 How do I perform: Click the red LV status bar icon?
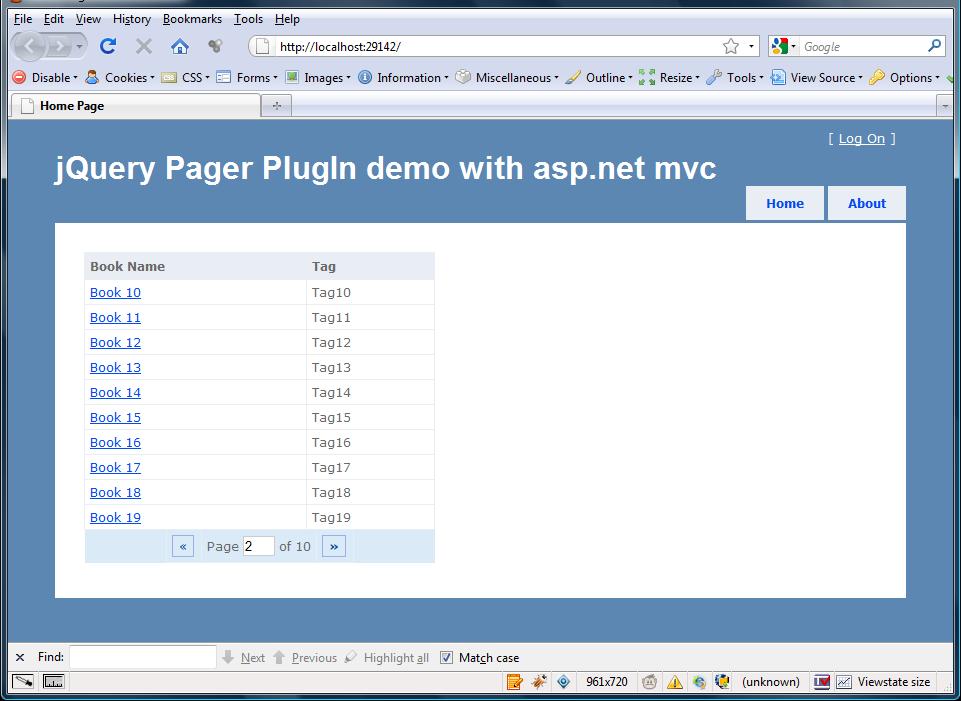(821, 681)
